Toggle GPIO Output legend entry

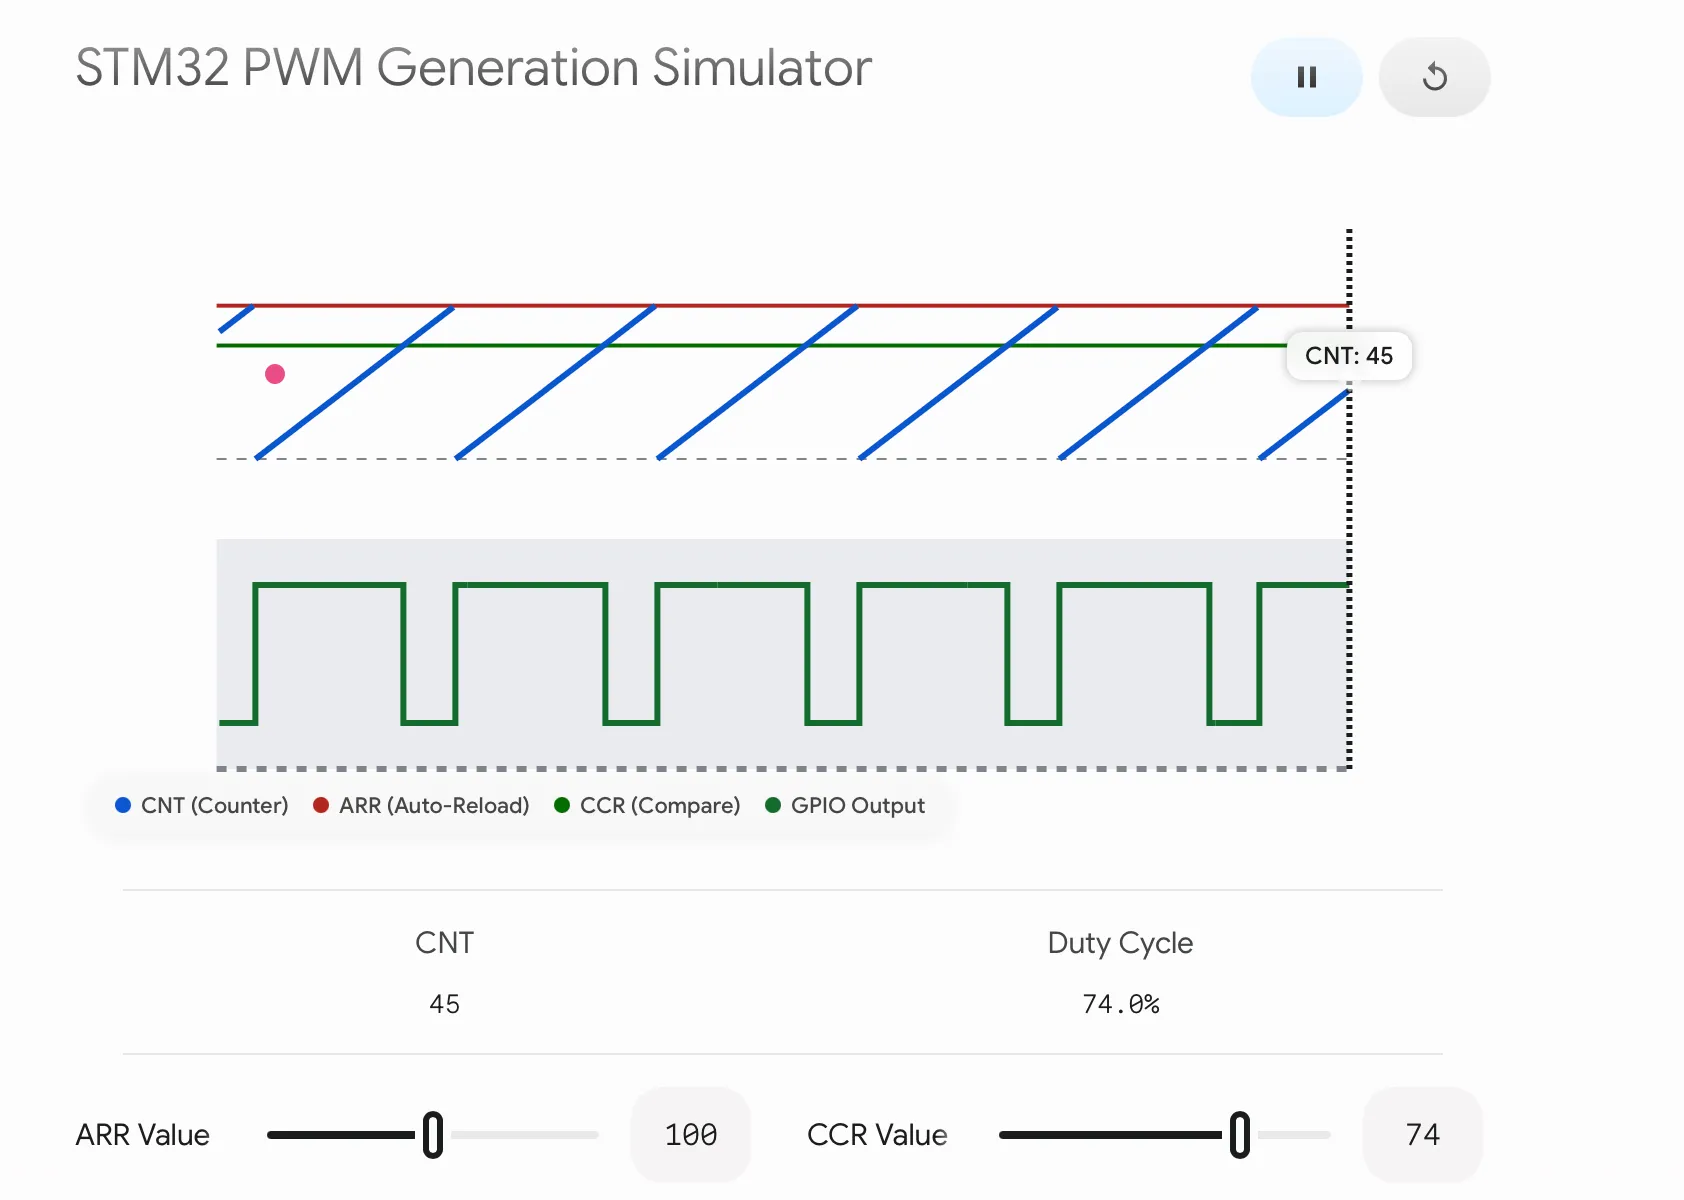[x=845, y=805]
